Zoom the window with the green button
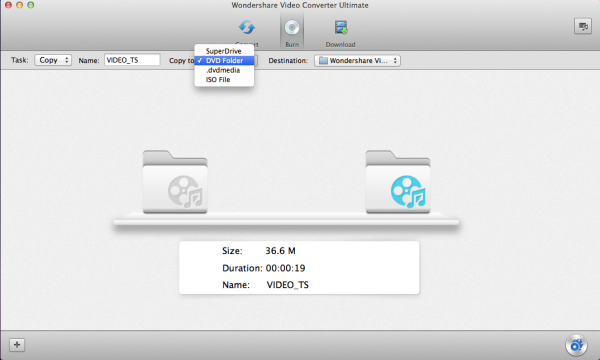Screen dimensions: 600x360 (x=31, y=5)
